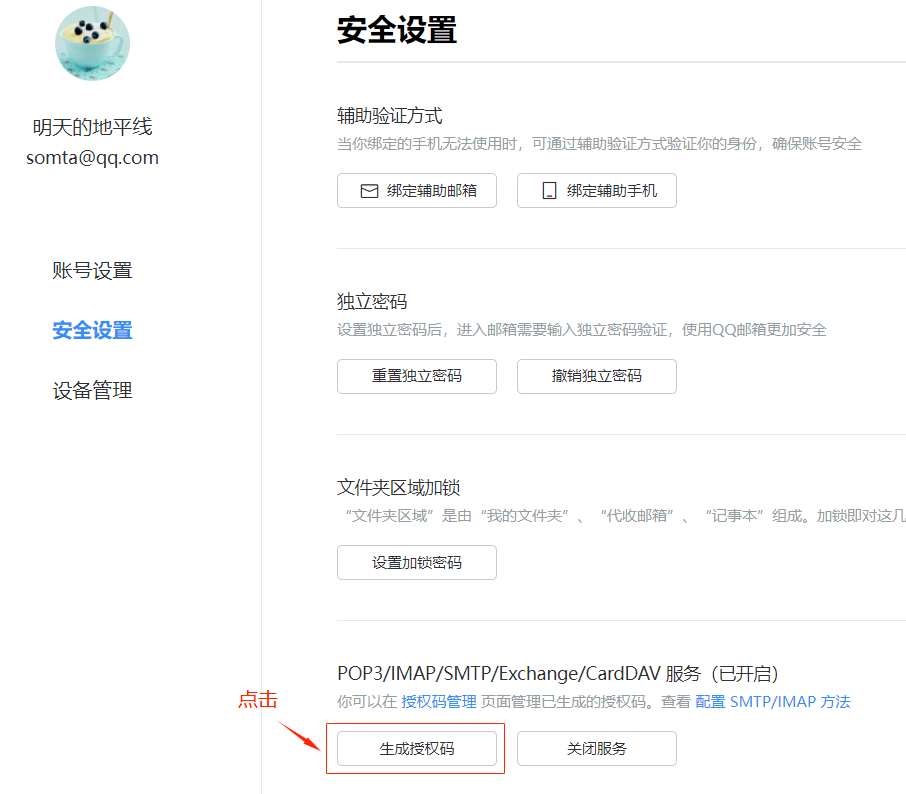Go to 设备管理 in the sidebar
This screenshot has height=794, width=906.
[x=92, y=390]
